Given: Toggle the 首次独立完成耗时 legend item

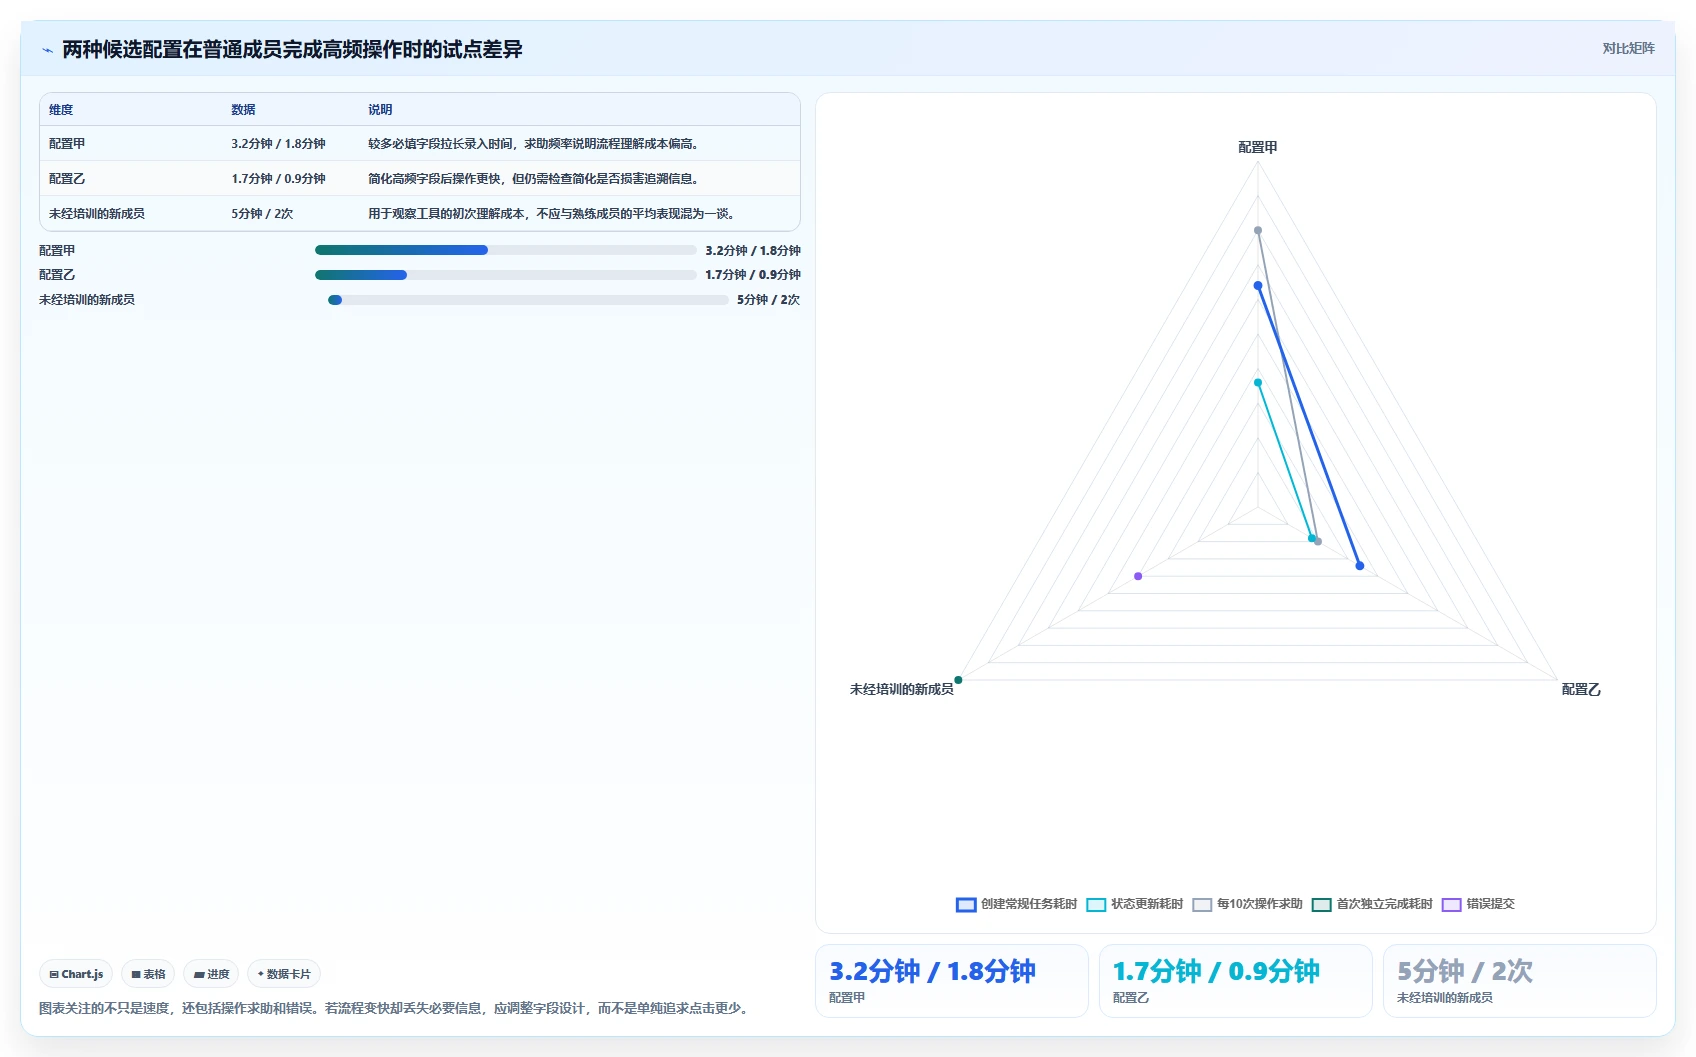Looking at the screenshot, I should [x=1372, y=904].
